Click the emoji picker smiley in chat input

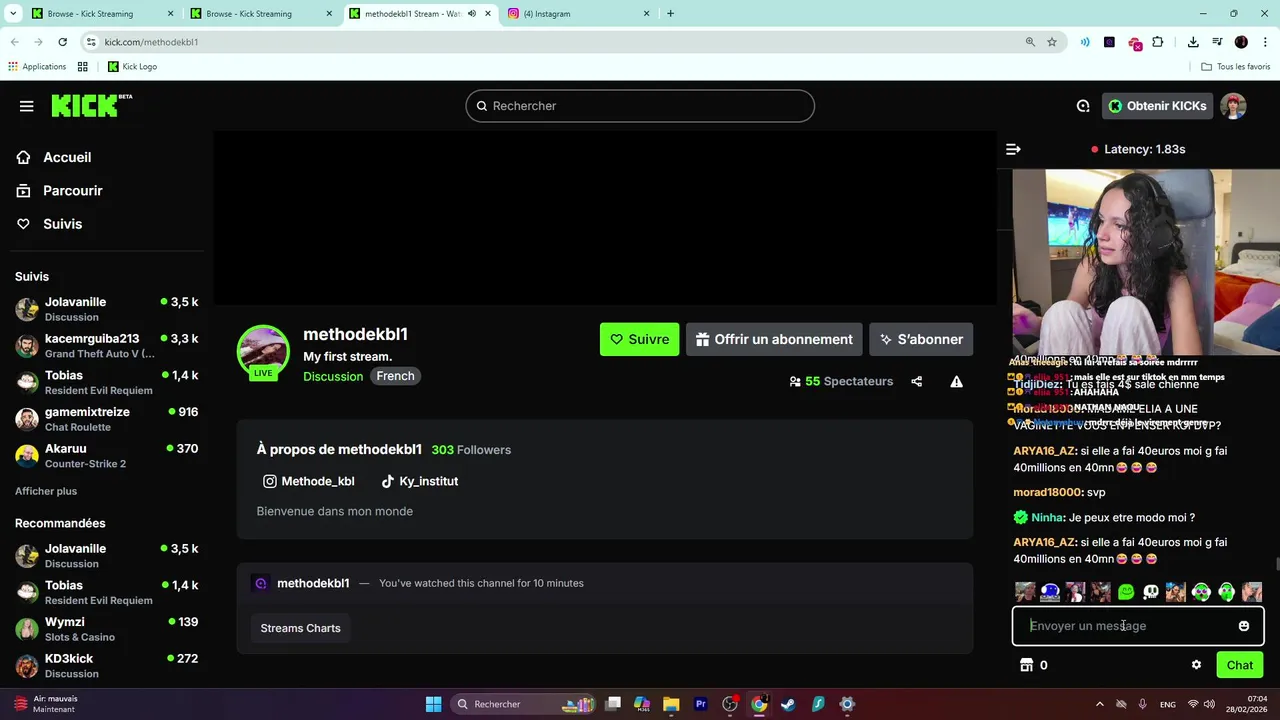[1244, 626]
